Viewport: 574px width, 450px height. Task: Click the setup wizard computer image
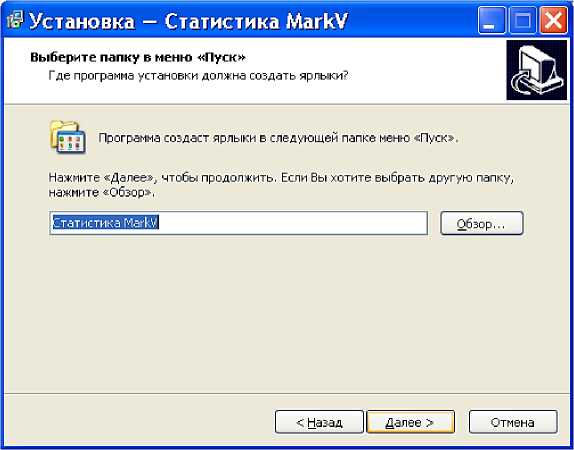[x=537, y=70]
